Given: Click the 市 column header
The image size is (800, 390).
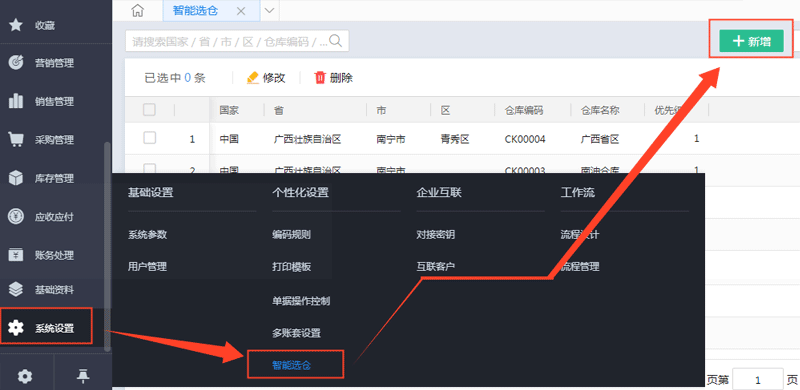Looking at the screenshot, I should click(381, 110).
